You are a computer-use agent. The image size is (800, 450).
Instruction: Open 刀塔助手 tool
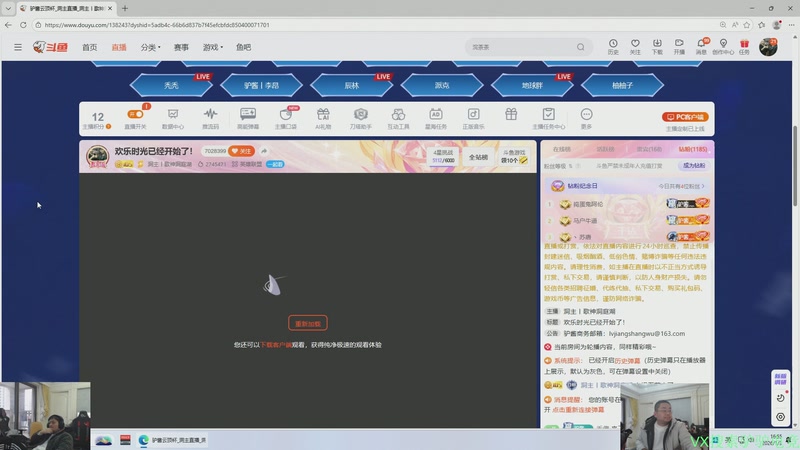[361, 119]
